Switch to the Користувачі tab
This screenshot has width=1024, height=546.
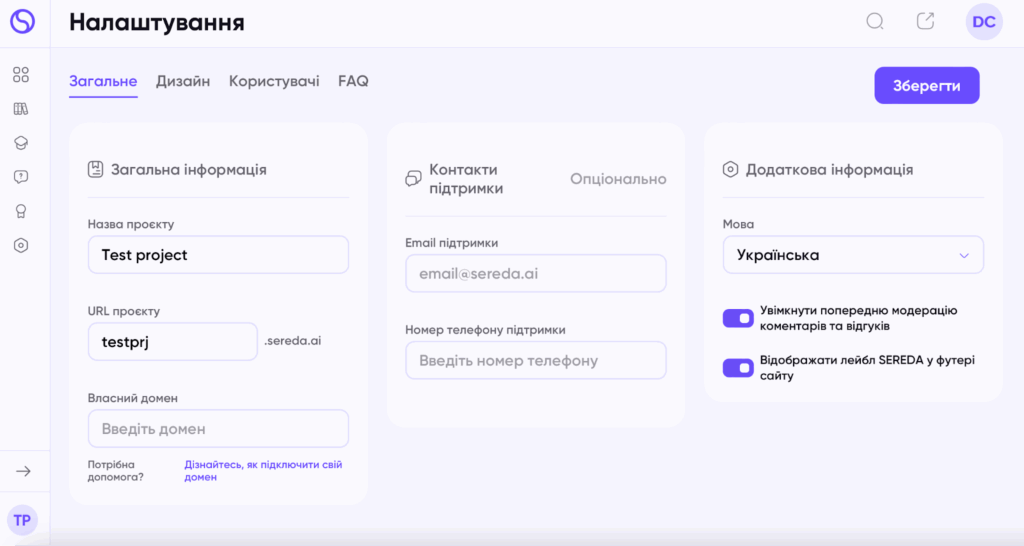click(x=274, y=81)
